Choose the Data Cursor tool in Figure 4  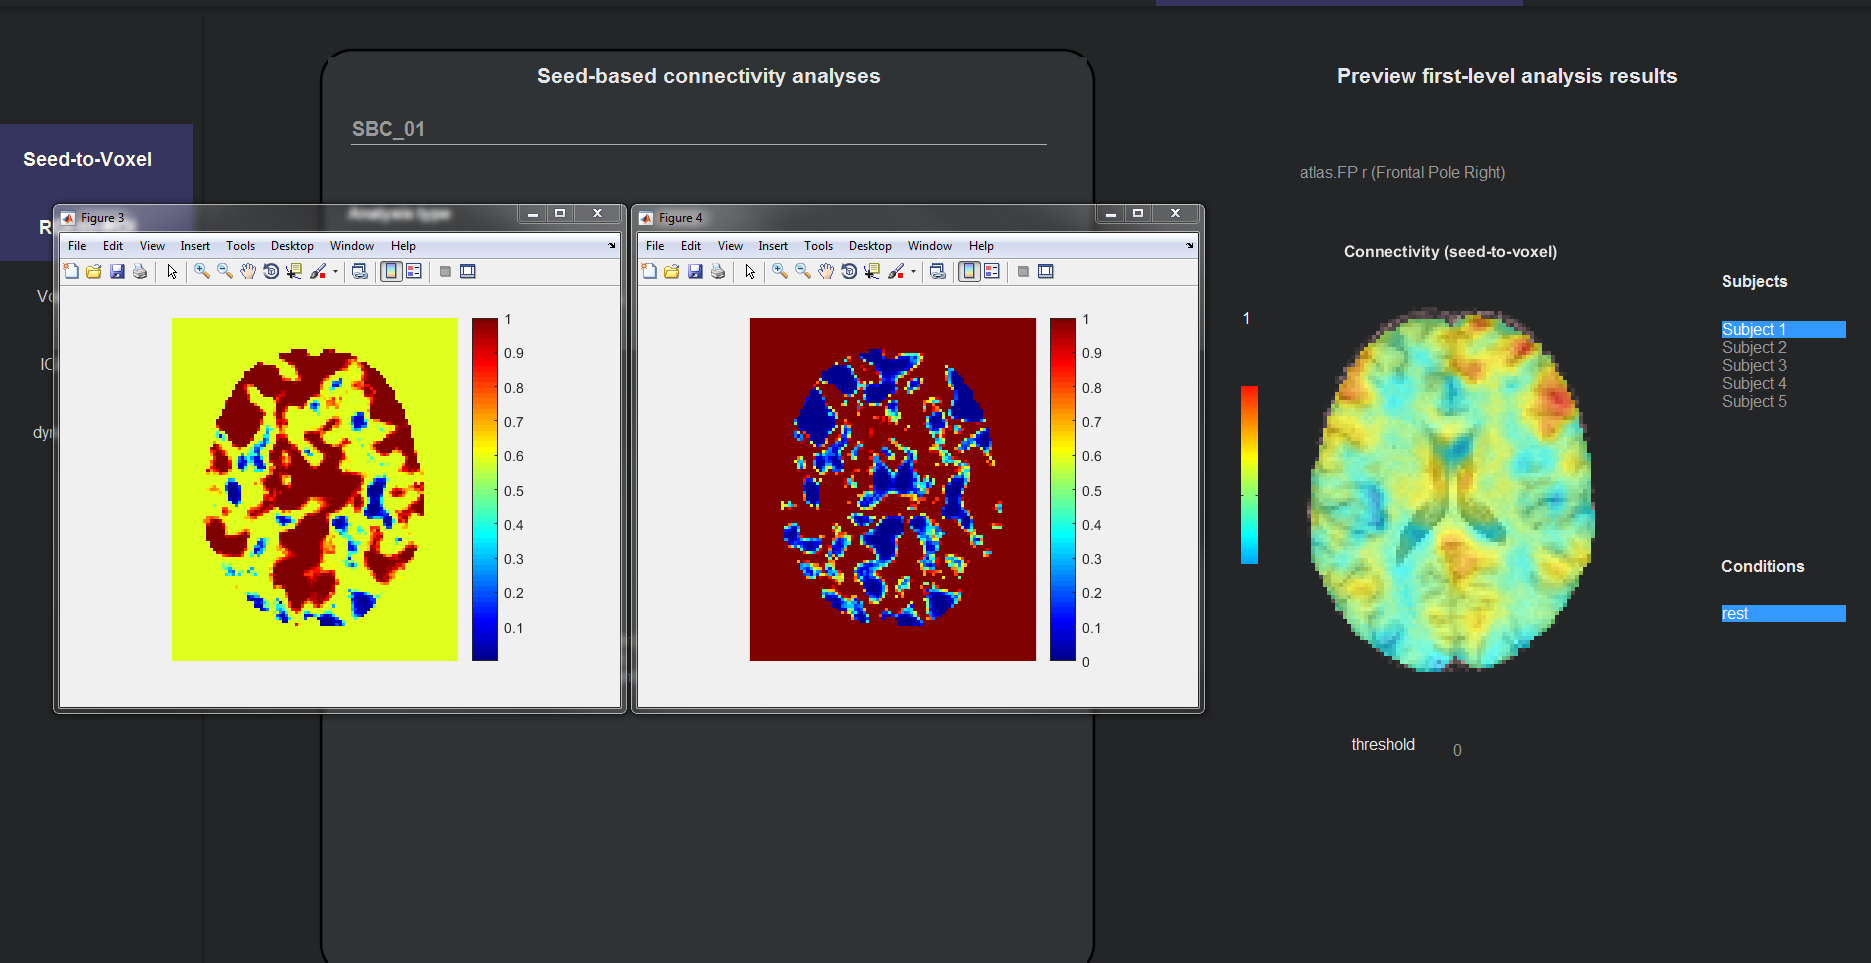pos(873,271)
